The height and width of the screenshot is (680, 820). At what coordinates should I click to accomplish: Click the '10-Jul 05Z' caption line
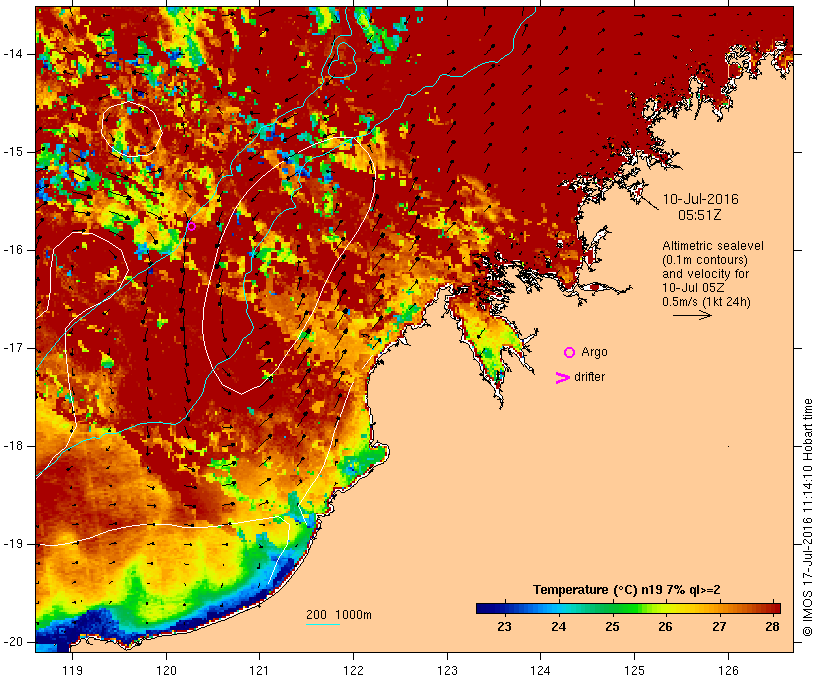tap(691, 288)
